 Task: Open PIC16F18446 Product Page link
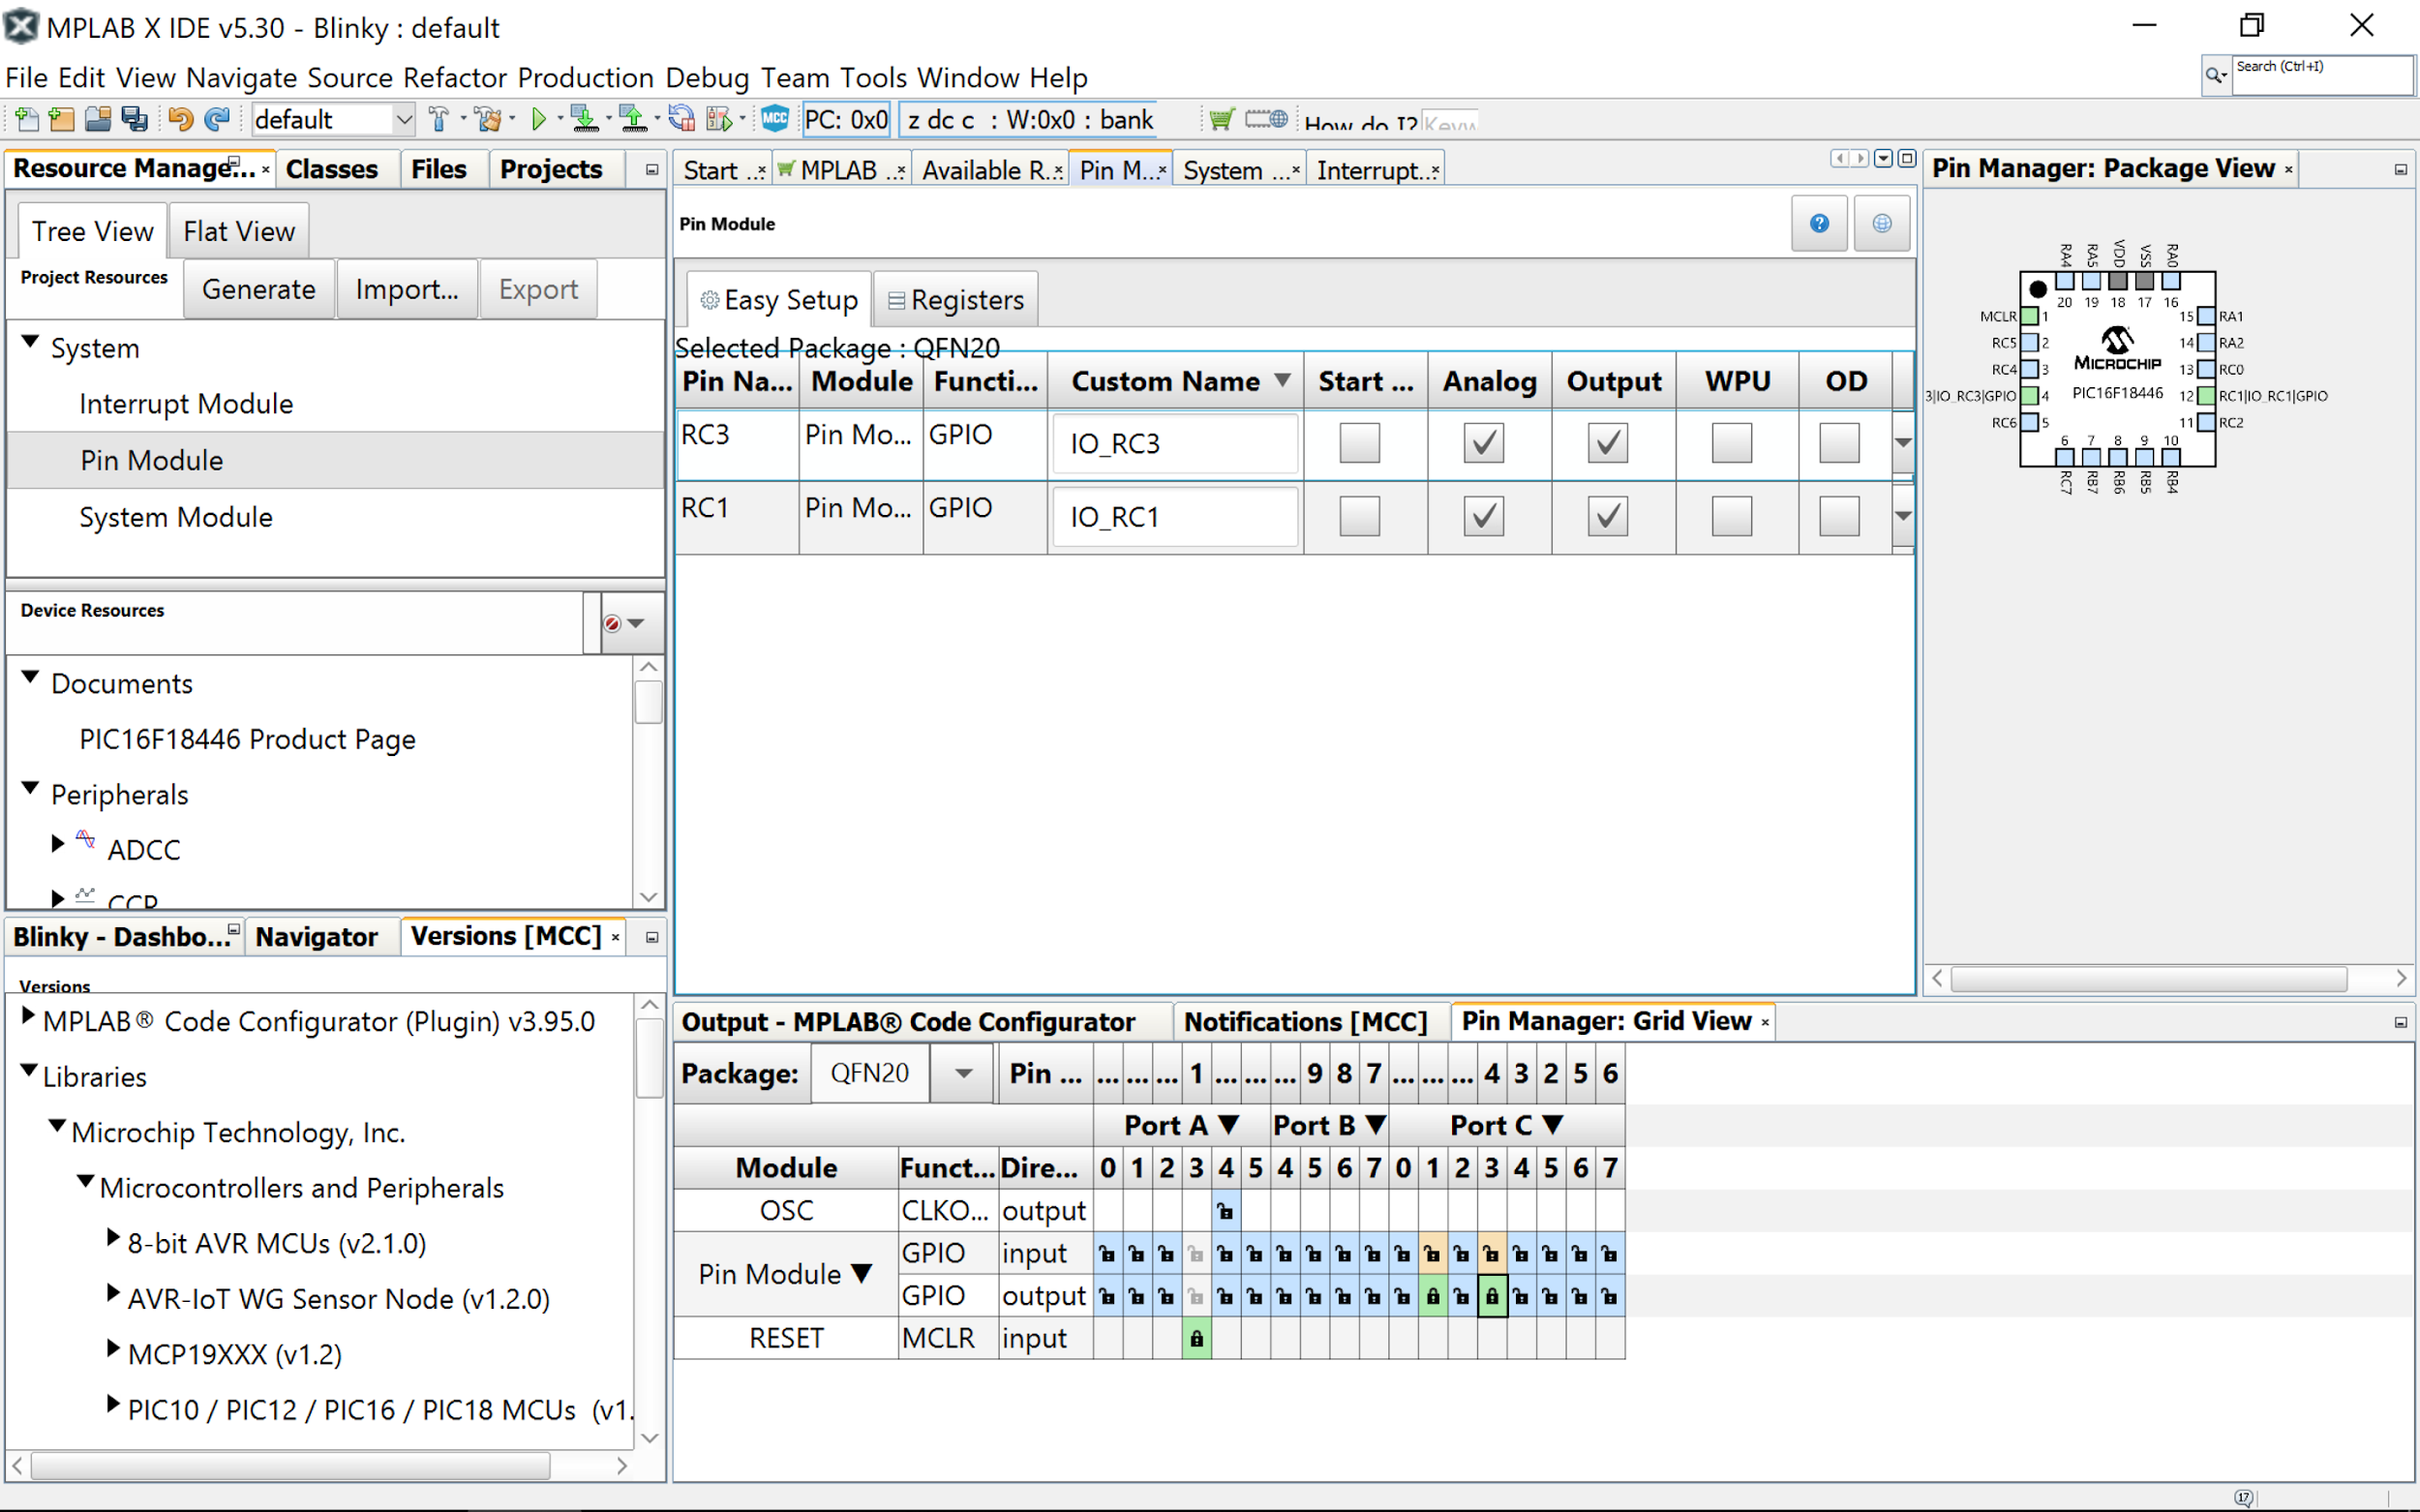(x=247, y=739)
